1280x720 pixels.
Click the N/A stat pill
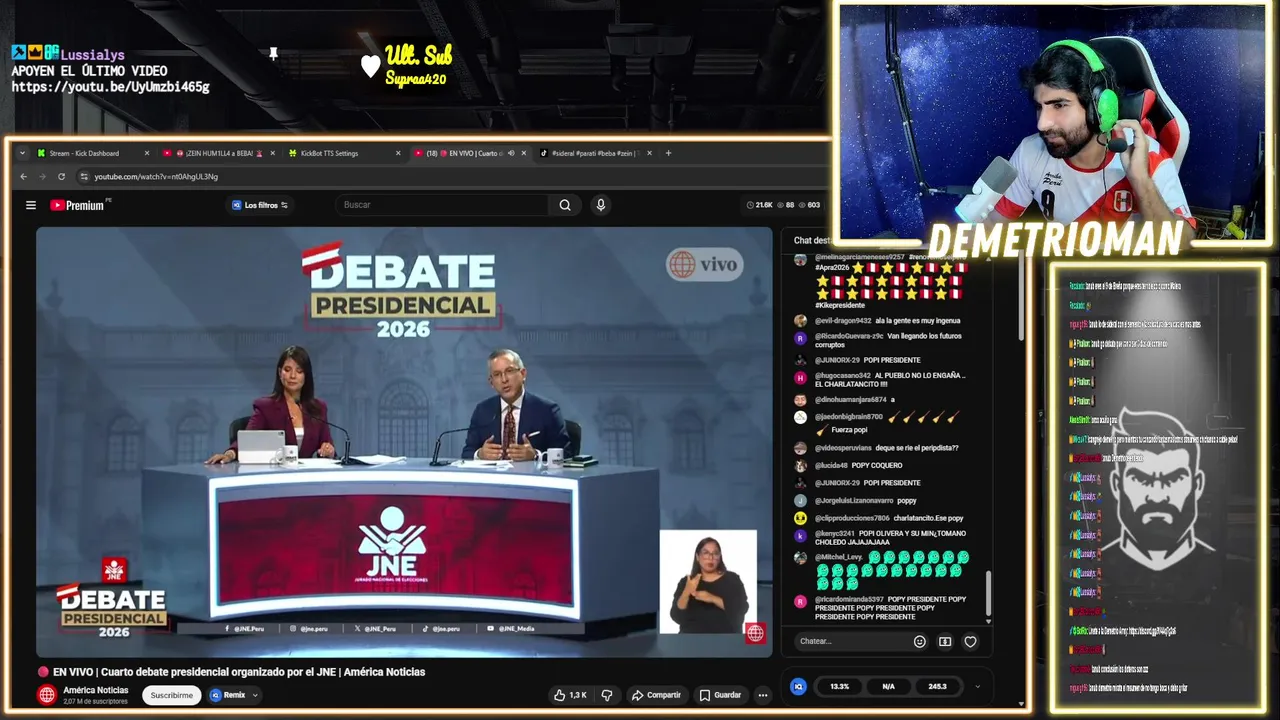coord(888,686)
